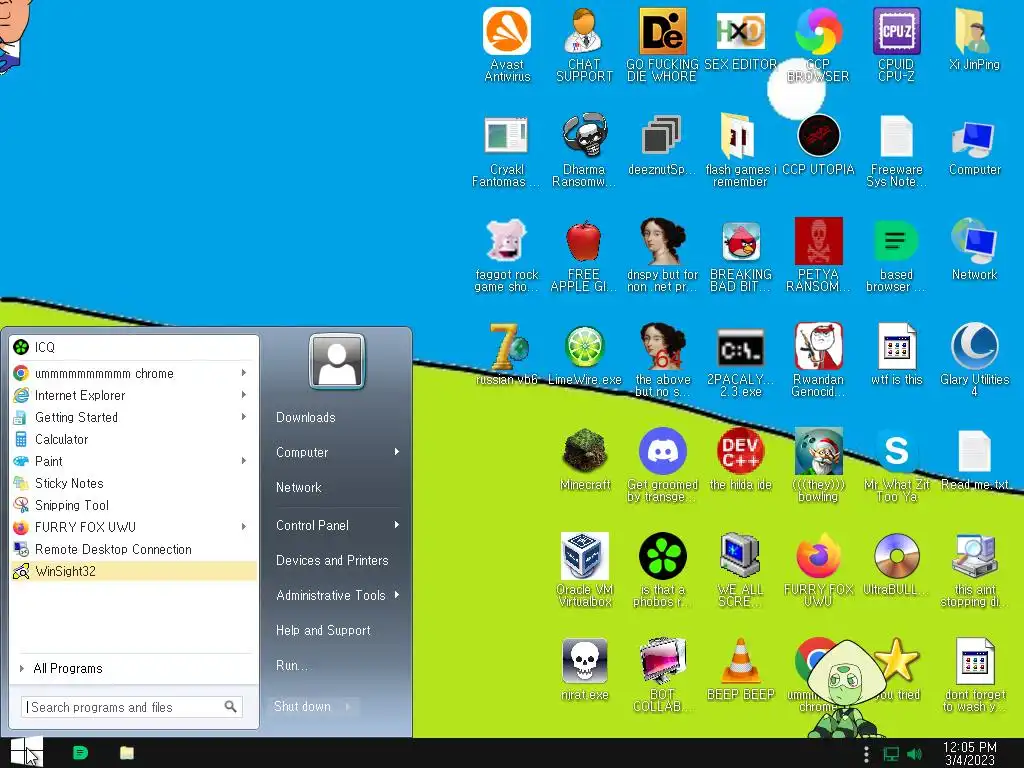Expand the Administrative Tools submenu arrow

[x=396, y=595]
